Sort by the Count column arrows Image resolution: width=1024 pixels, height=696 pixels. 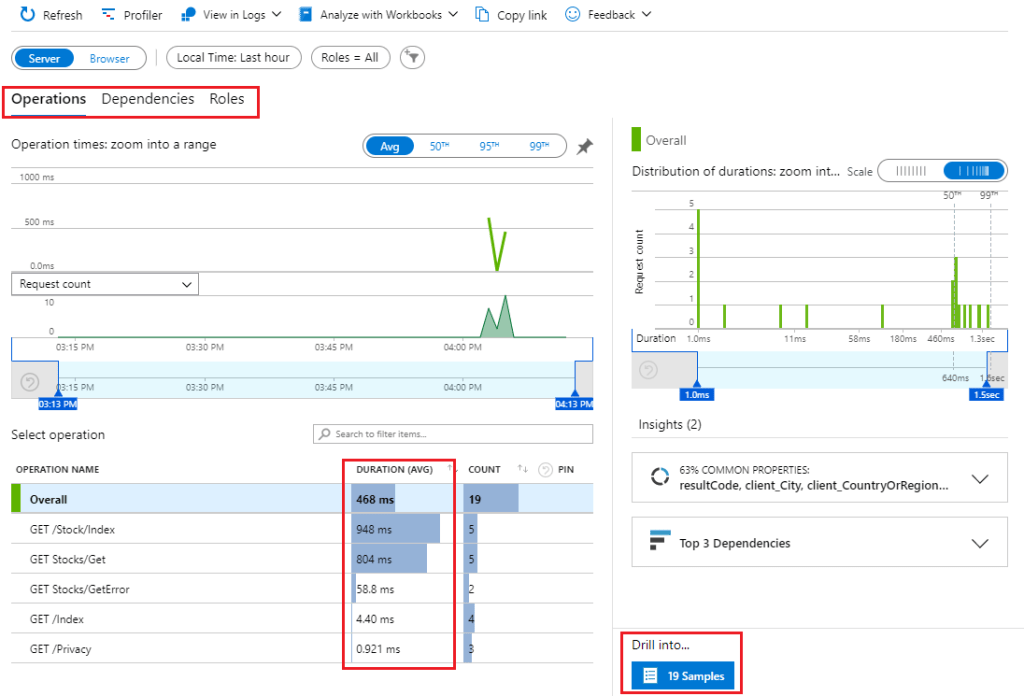coord(522,469)
